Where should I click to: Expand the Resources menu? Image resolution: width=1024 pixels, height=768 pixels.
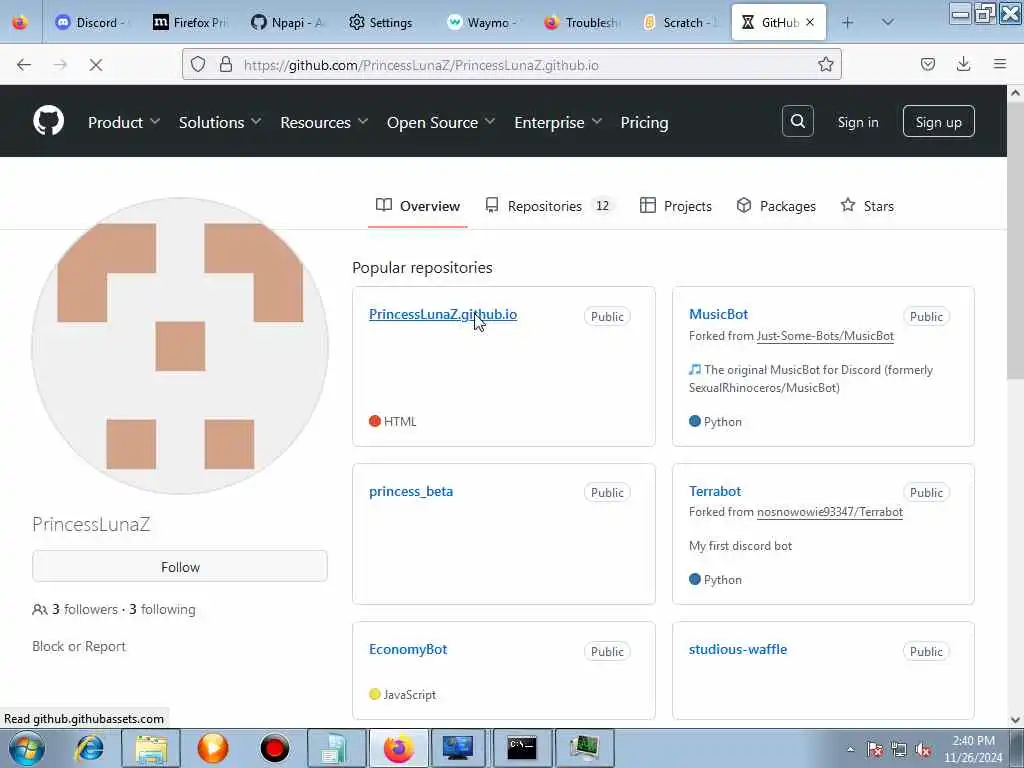coord(324,122)
